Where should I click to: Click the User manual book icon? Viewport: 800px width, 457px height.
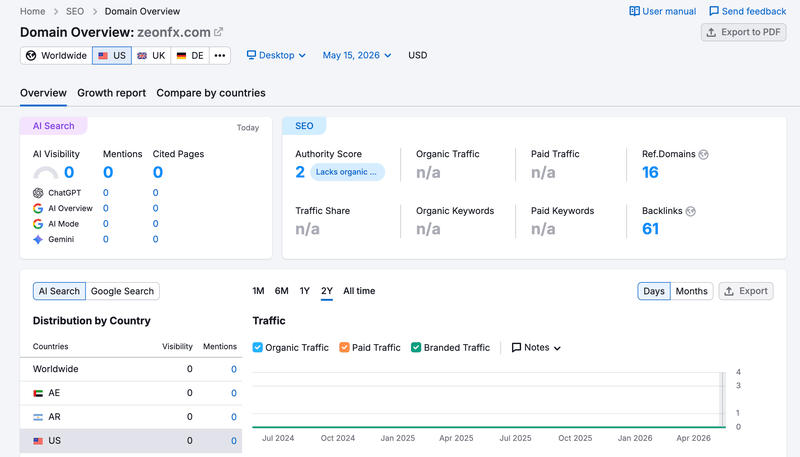tap(634, 11)
